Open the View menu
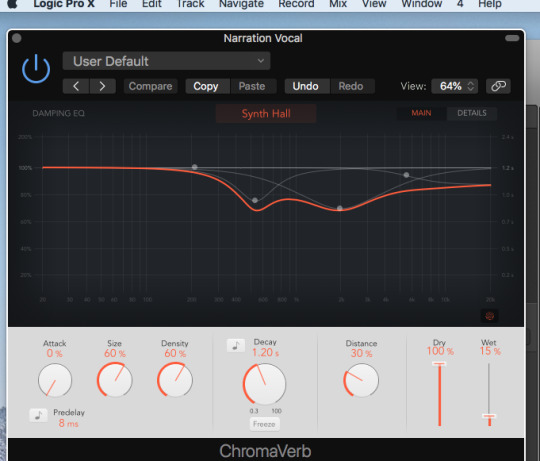This screenshot has width=540, height=461. coord(374,4)
